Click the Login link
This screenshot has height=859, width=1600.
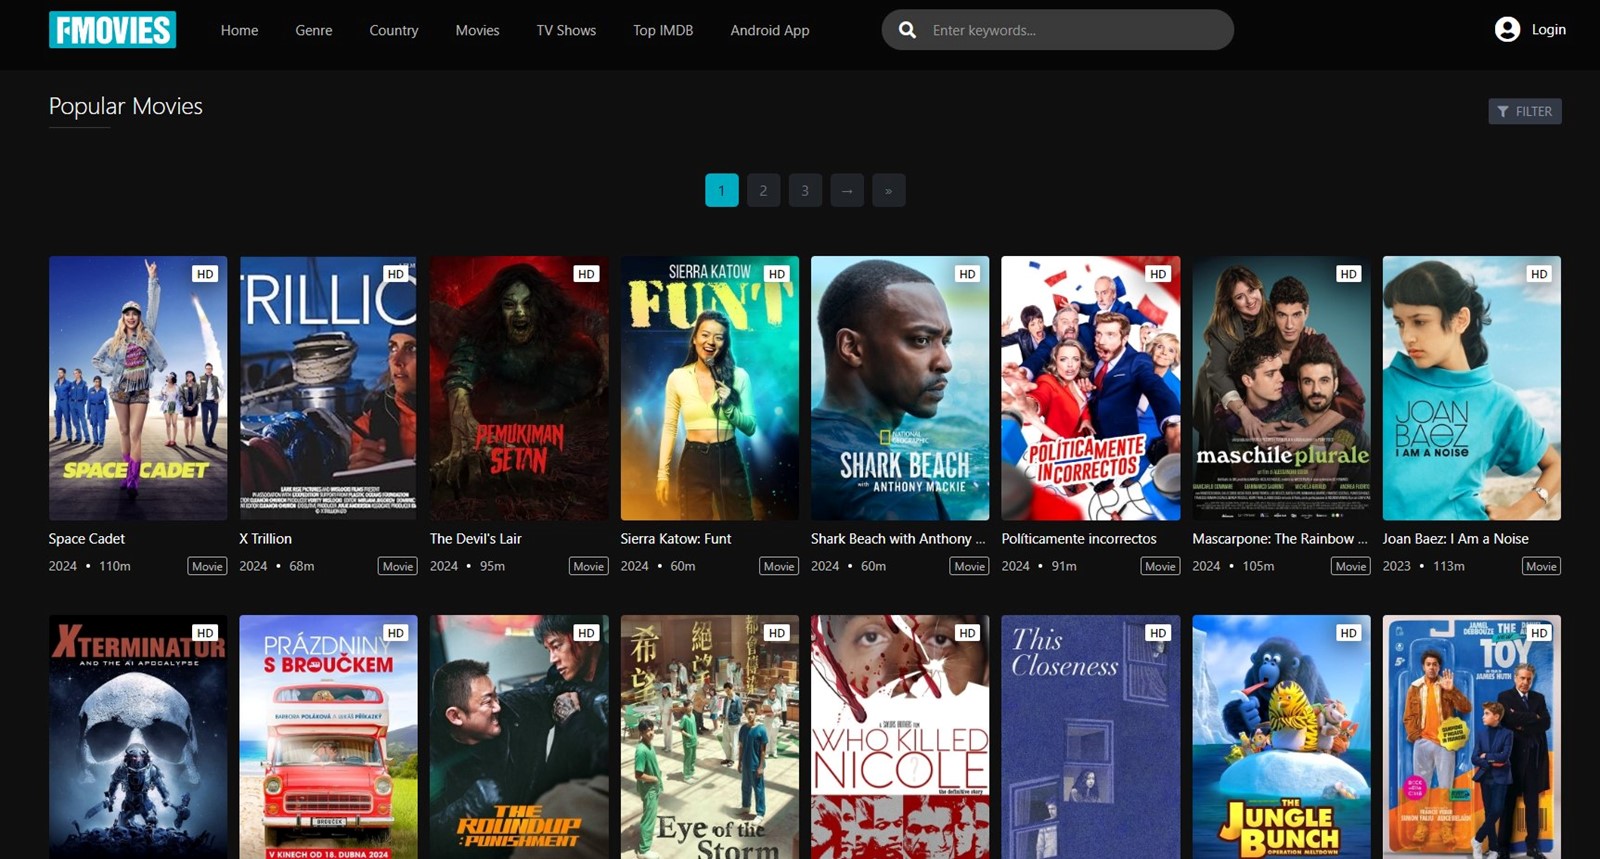click(x=1549, y=30)
